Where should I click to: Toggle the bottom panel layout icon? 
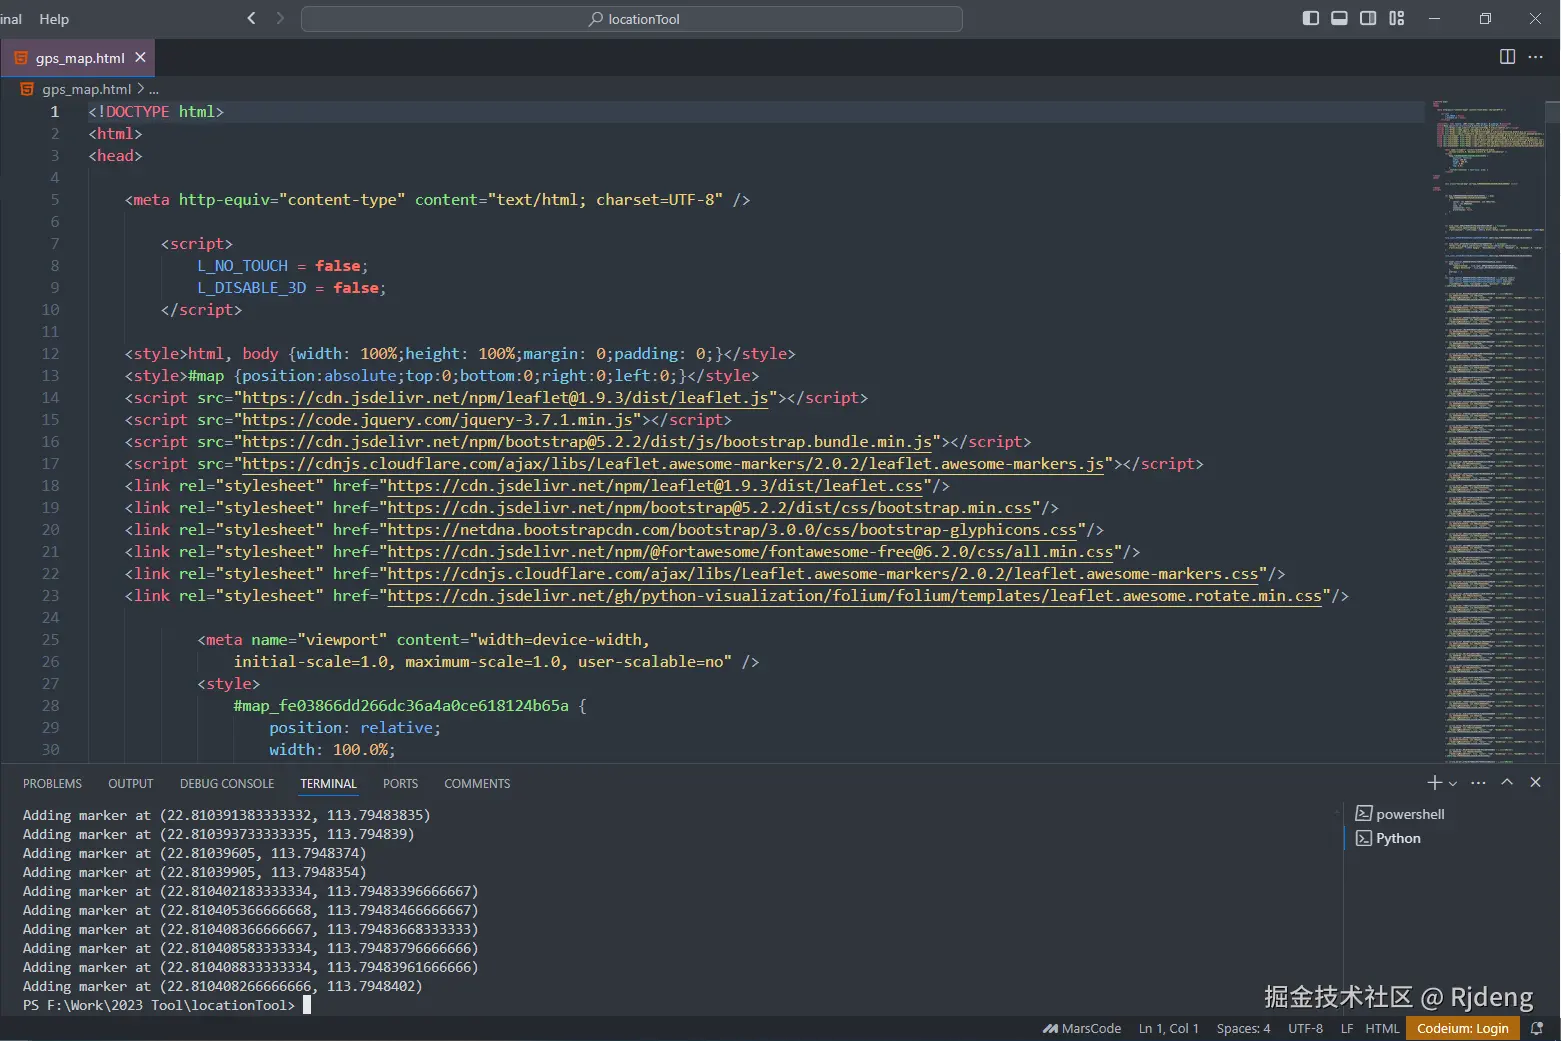tap(1339, 18)
